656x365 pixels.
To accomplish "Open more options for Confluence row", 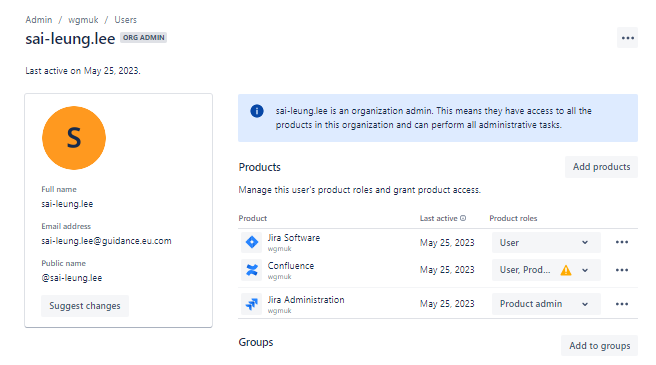I will [622, 270].
